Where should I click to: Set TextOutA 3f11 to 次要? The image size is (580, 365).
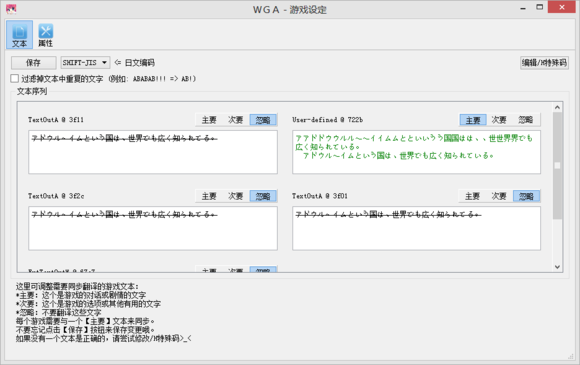pos(236,120)
